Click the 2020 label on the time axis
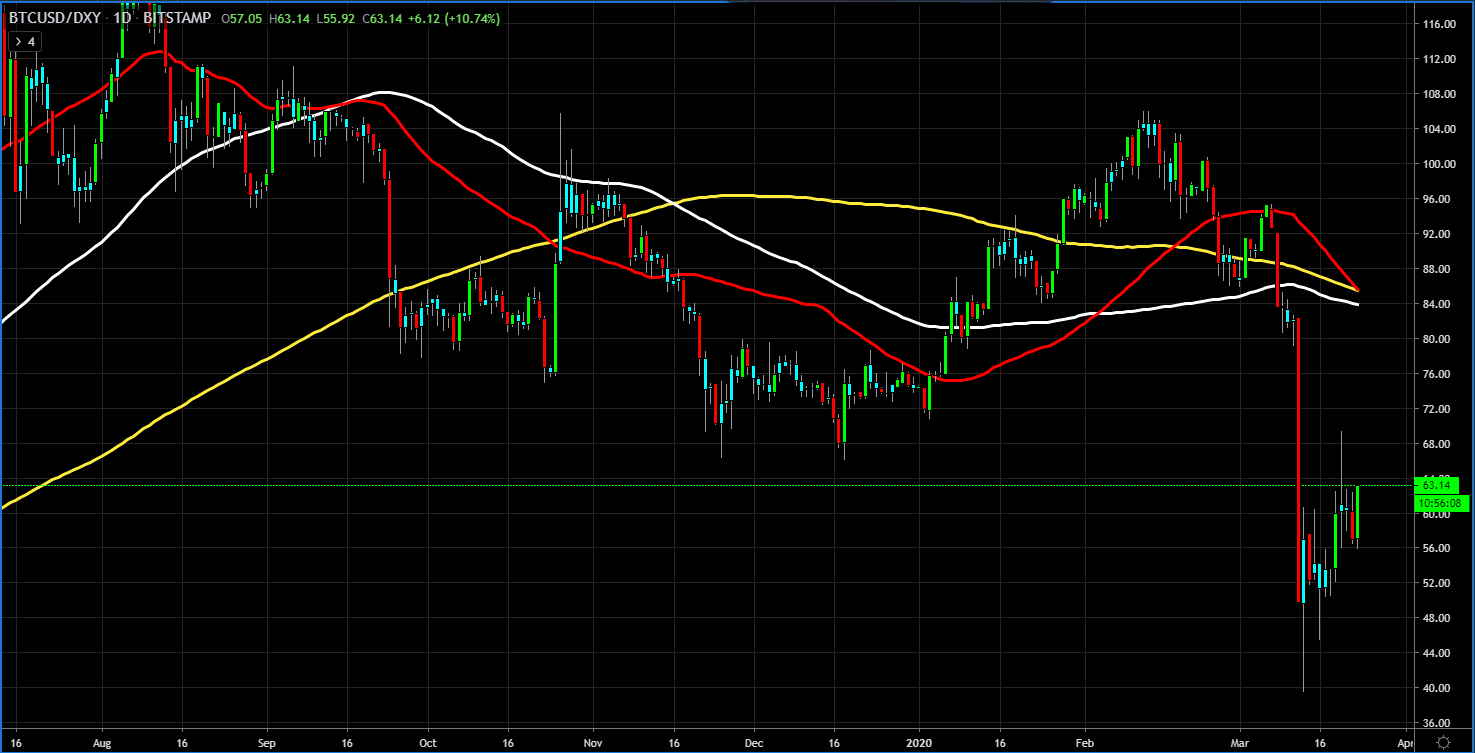Viewport: 1475px width, 753px height. click(x=919, y=744)
